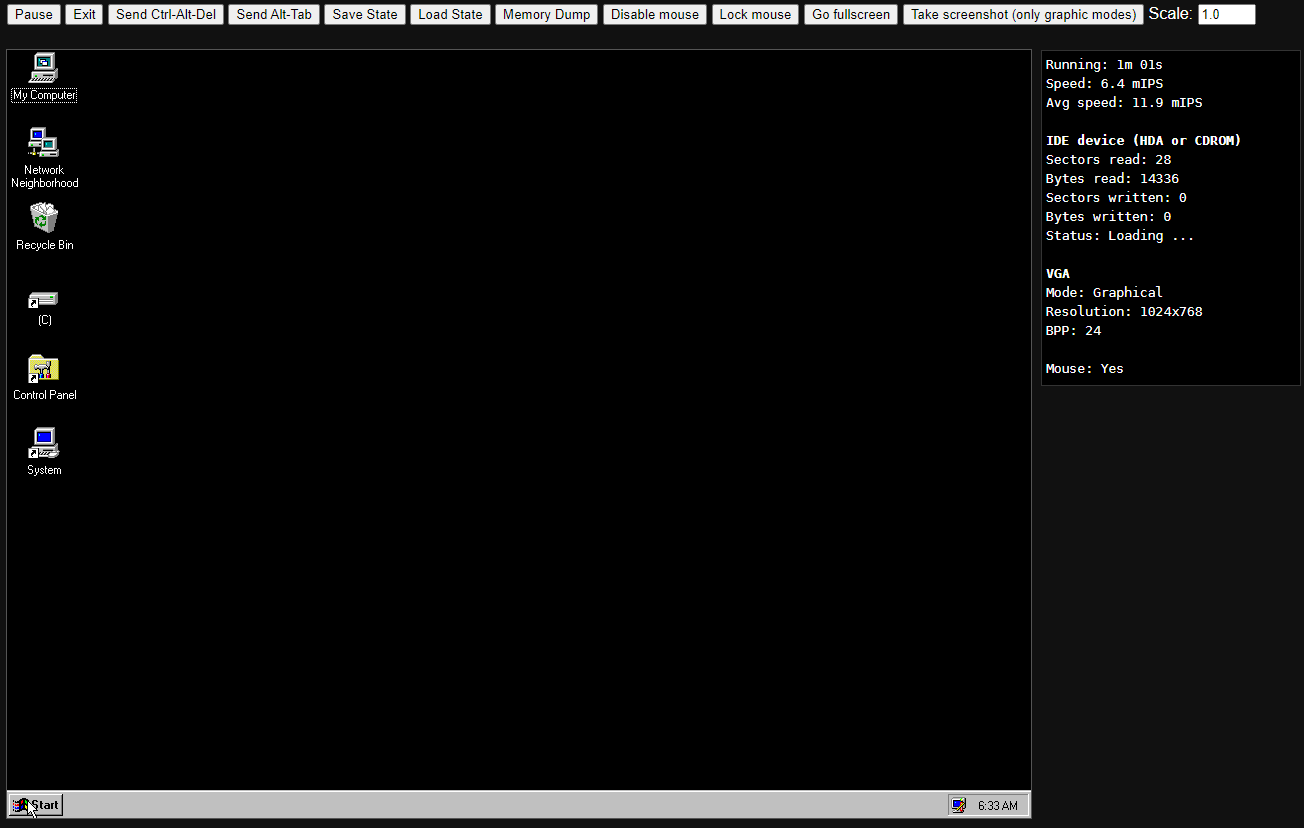The height and width of the screenshot is (828, 1304).
Task: Click the 'Sectors written: 0' text
Action: (x=1116, y=198)
